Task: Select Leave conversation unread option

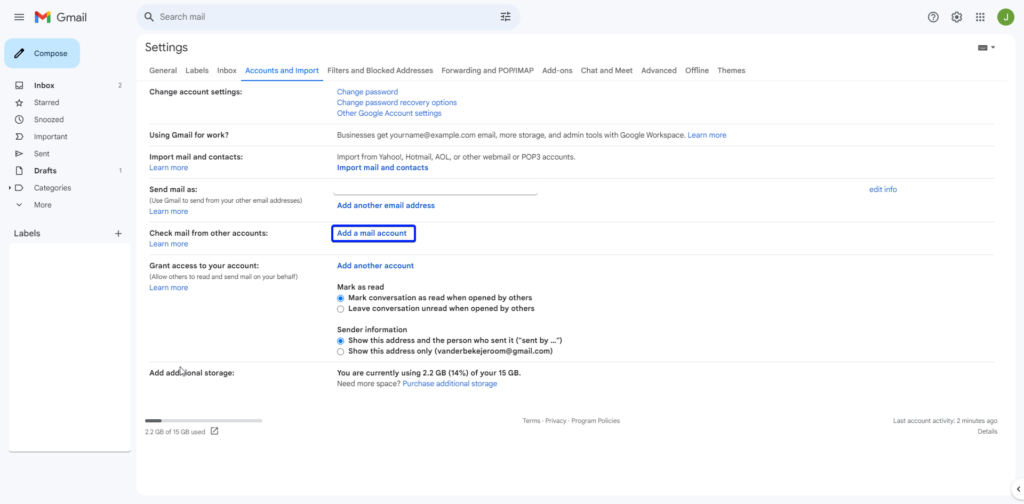Action: [x=341, y=309]
